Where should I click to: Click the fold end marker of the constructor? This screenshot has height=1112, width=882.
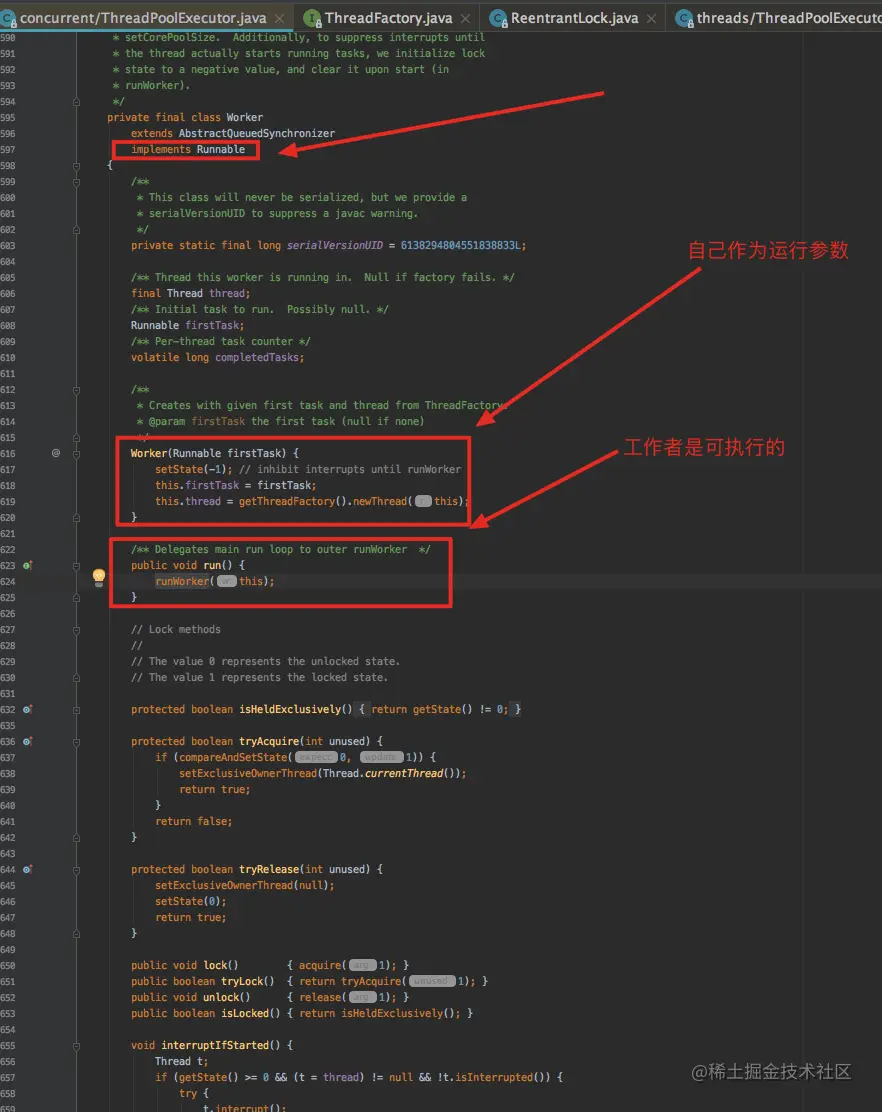(77, 518)
